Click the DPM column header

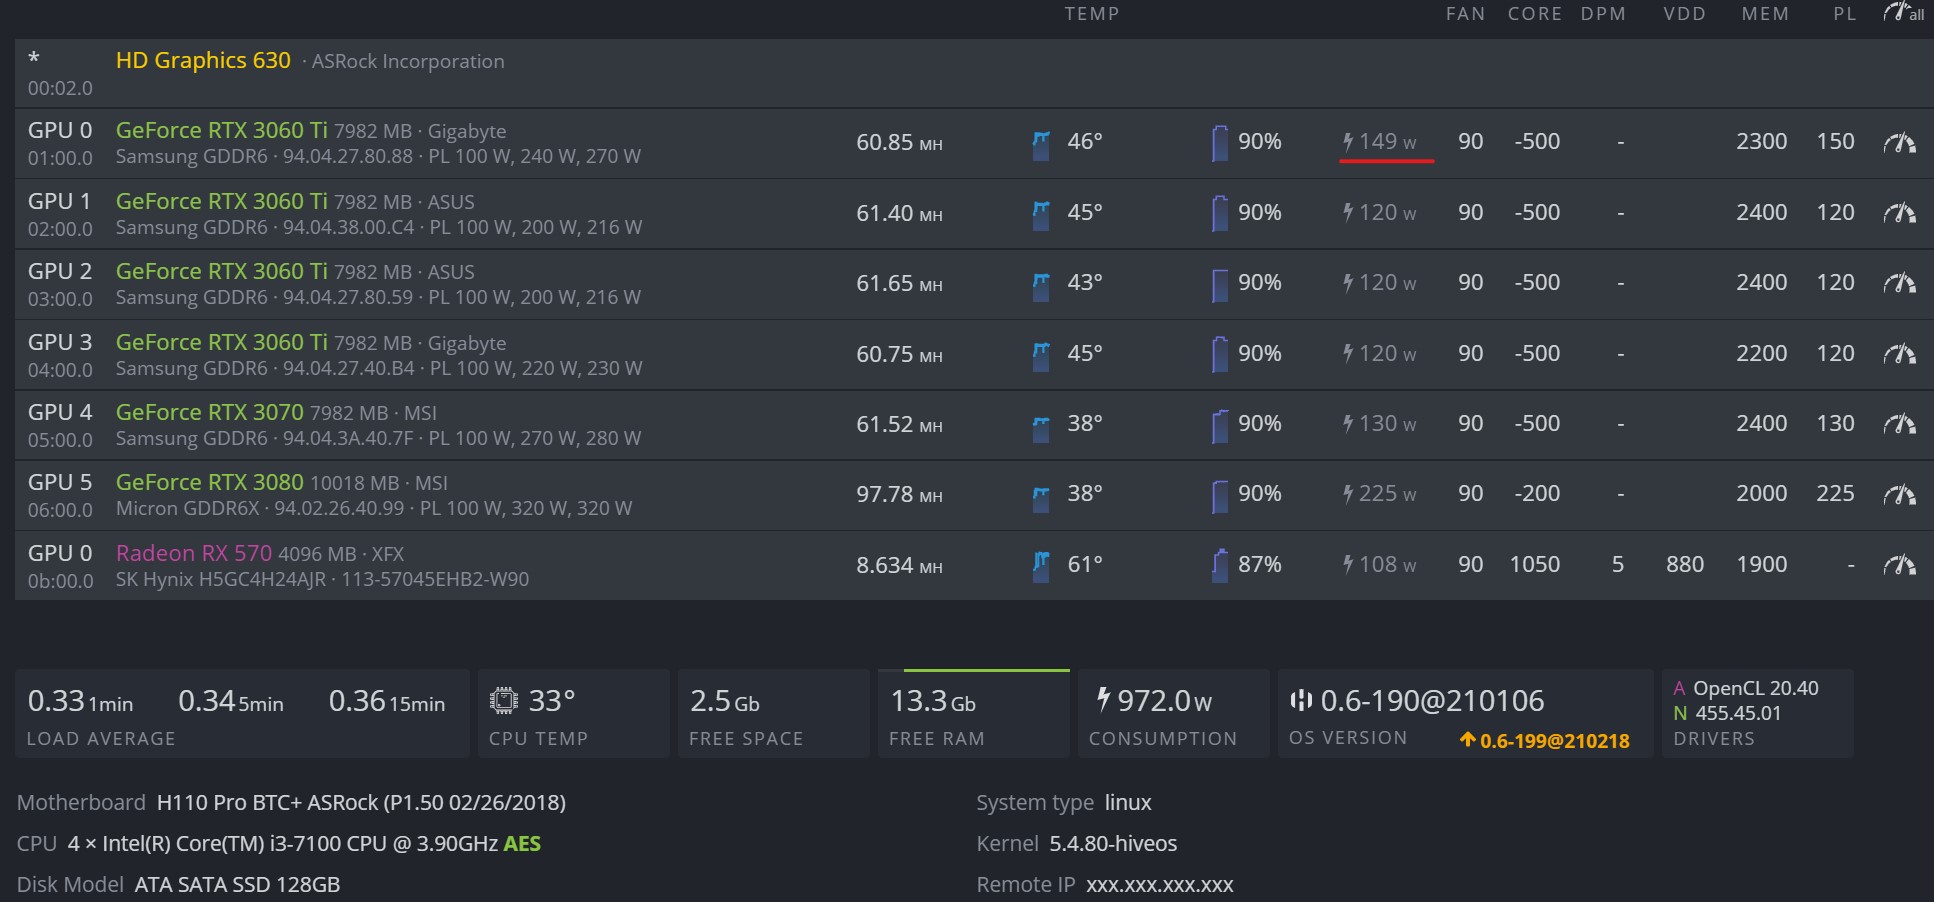tap(1603, 14)
